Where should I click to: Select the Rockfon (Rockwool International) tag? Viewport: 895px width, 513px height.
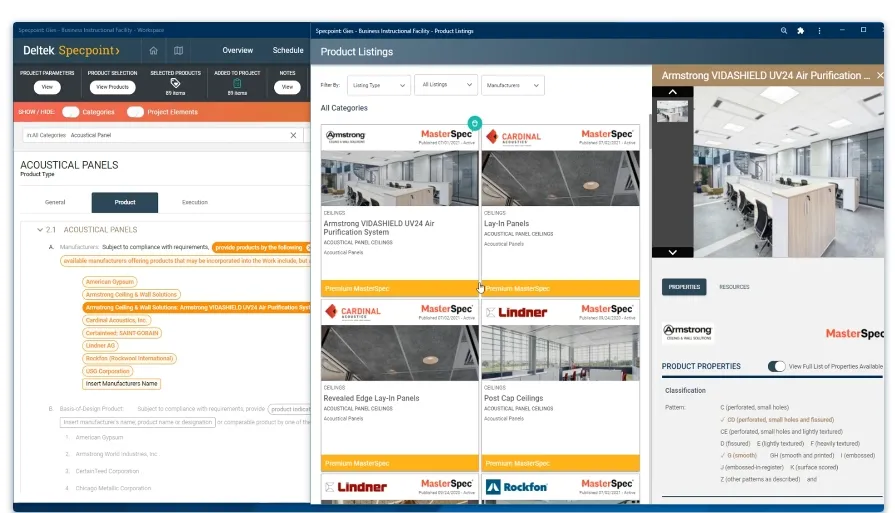click(x=129, y=358)
